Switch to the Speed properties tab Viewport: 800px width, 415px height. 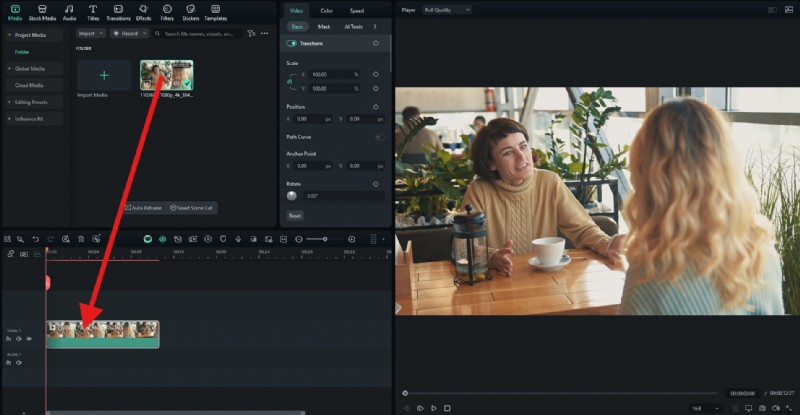click(x=357, y=10)
